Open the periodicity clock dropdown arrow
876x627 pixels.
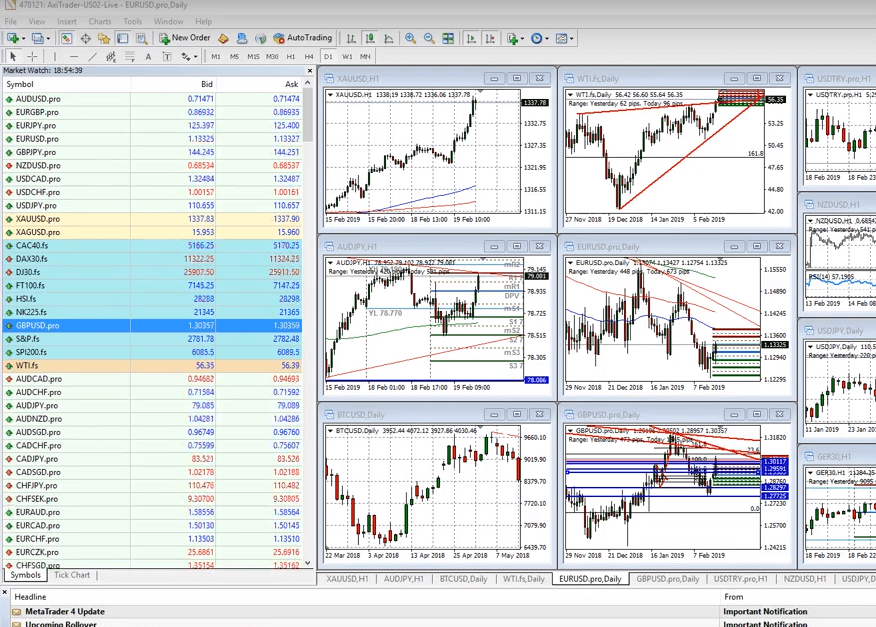[x=547, y=39]
